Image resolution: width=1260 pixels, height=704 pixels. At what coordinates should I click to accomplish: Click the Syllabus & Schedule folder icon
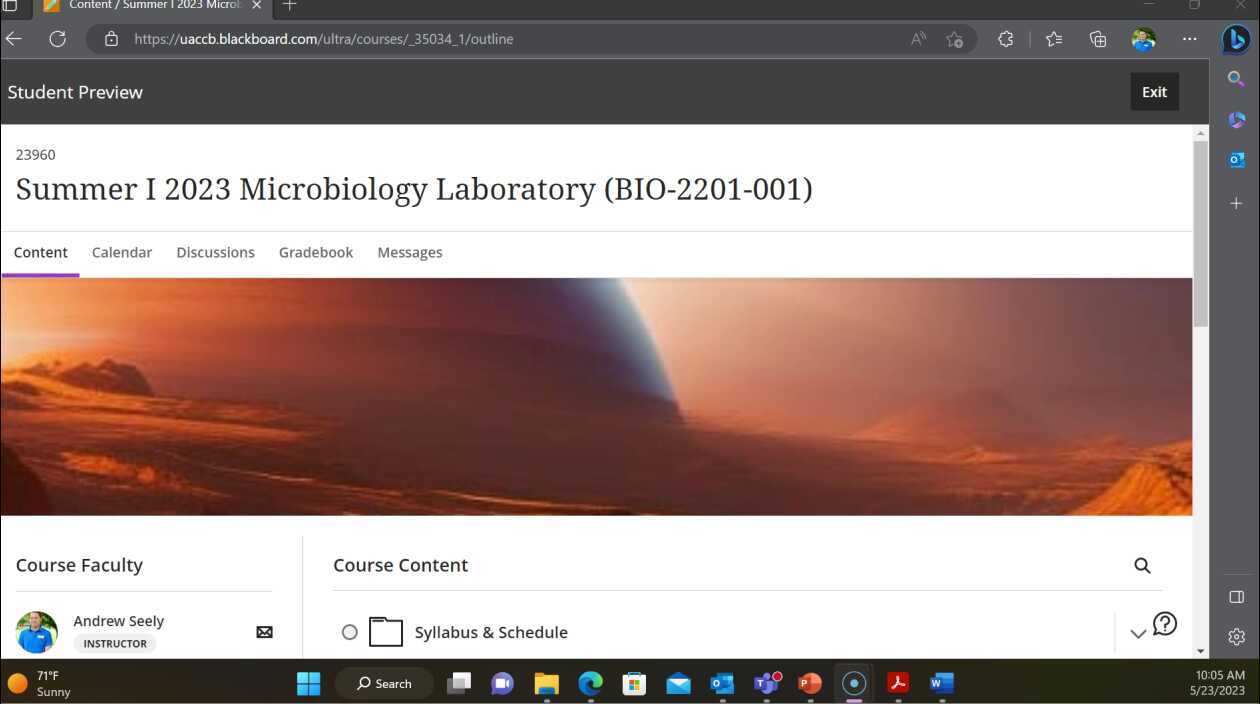[x=385, y=631]
